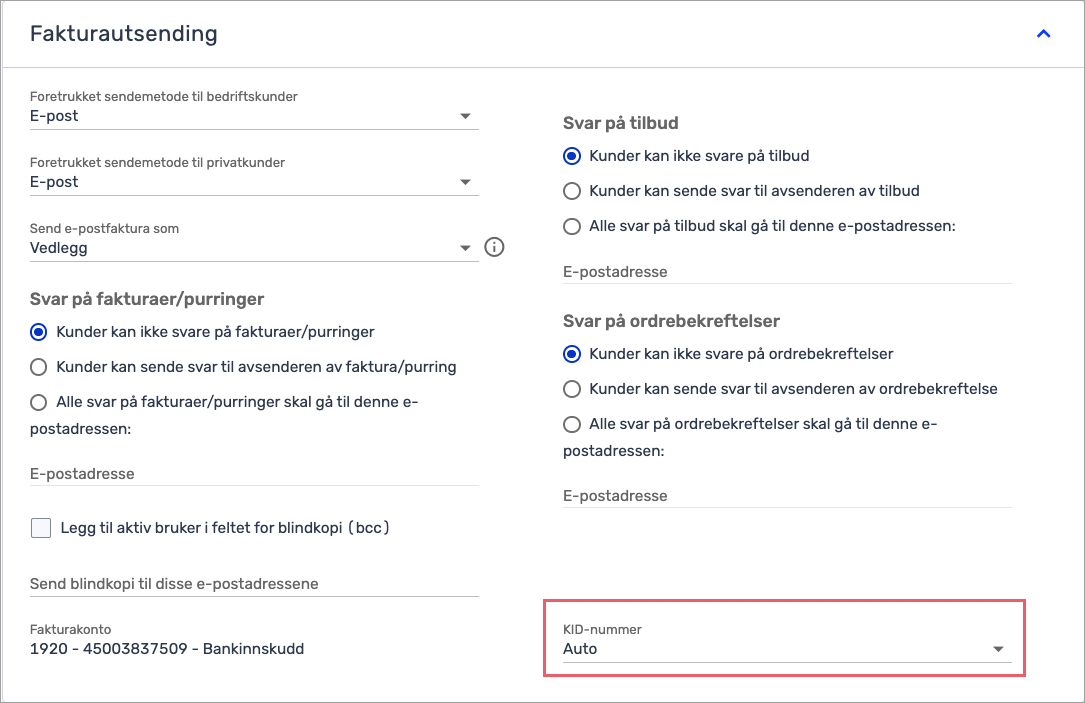Viewport: 1085px width, 703px height.
Task: Select Kunder kan ikke svare på fakturaer/purringer
Action: [x=39, y=331]
